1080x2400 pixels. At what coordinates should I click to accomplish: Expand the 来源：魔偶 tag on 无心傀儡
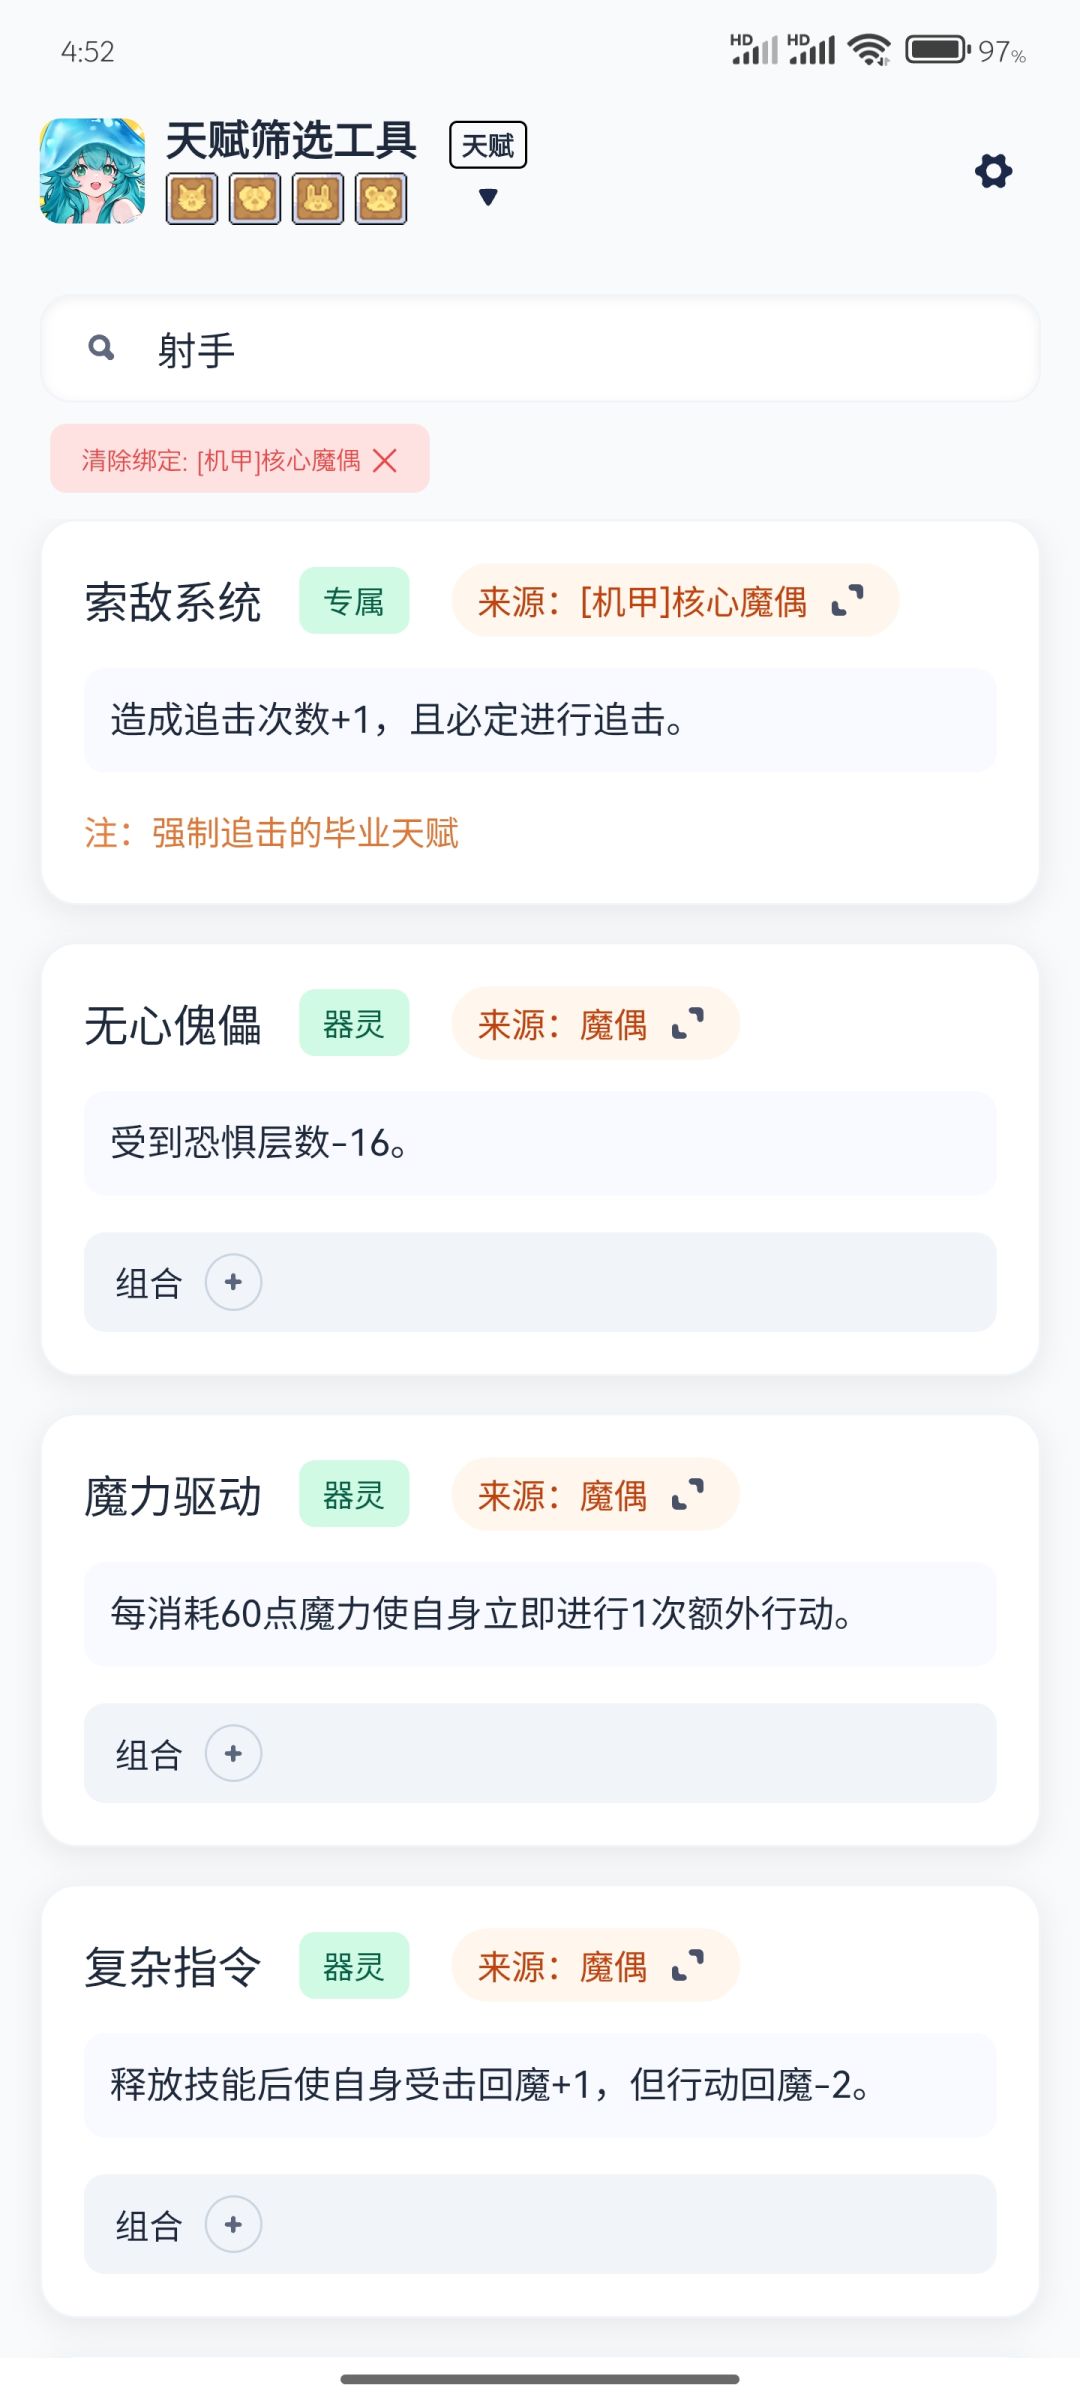(x=688, y=1024)
